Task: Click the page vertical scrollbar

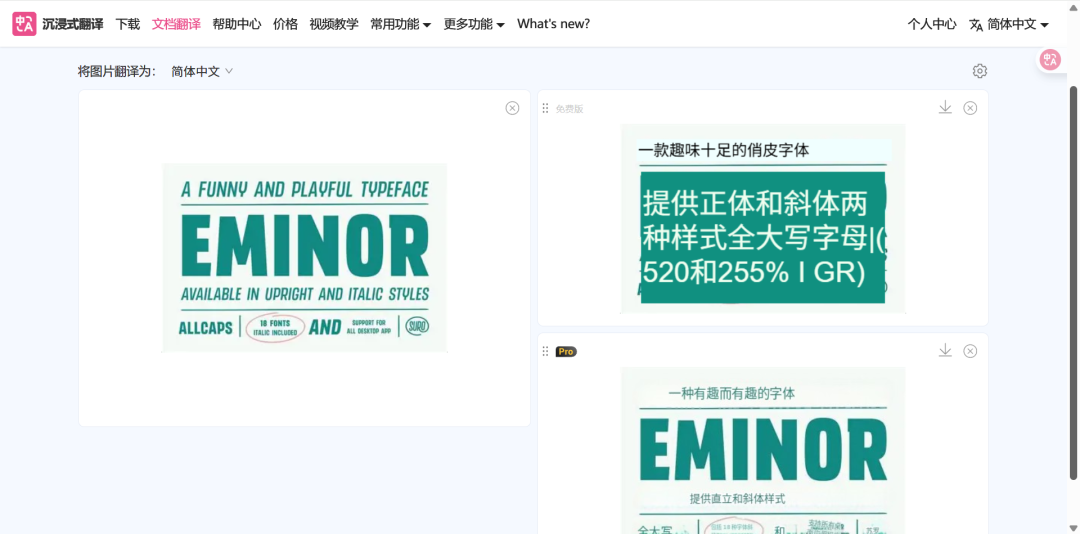Action: click(1074, 300)
